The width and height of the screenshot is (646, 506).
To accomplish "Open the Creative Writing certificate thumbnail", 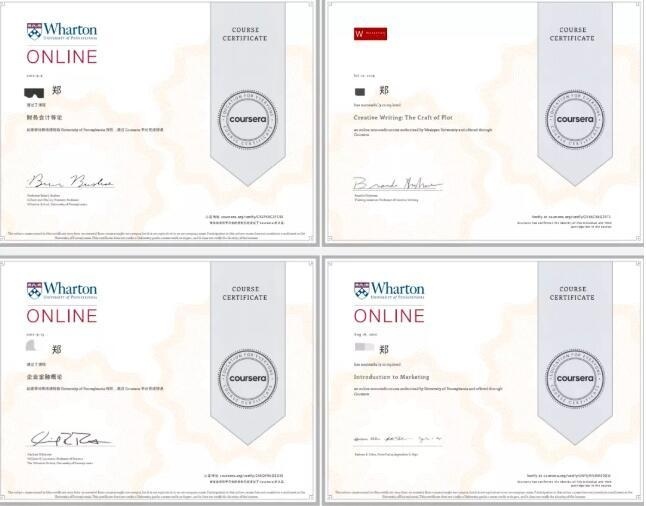I will (x=484, y=122).
